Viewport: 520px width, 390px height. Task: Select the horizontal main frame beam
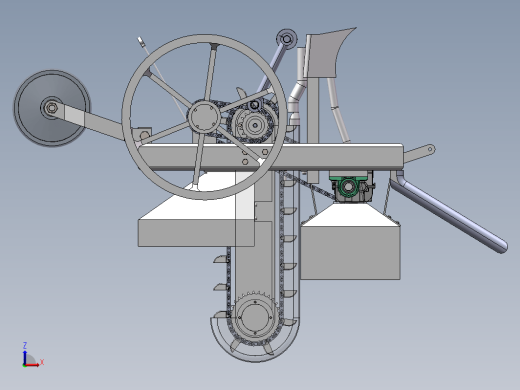pyautogui.click(x=270, y=157)
